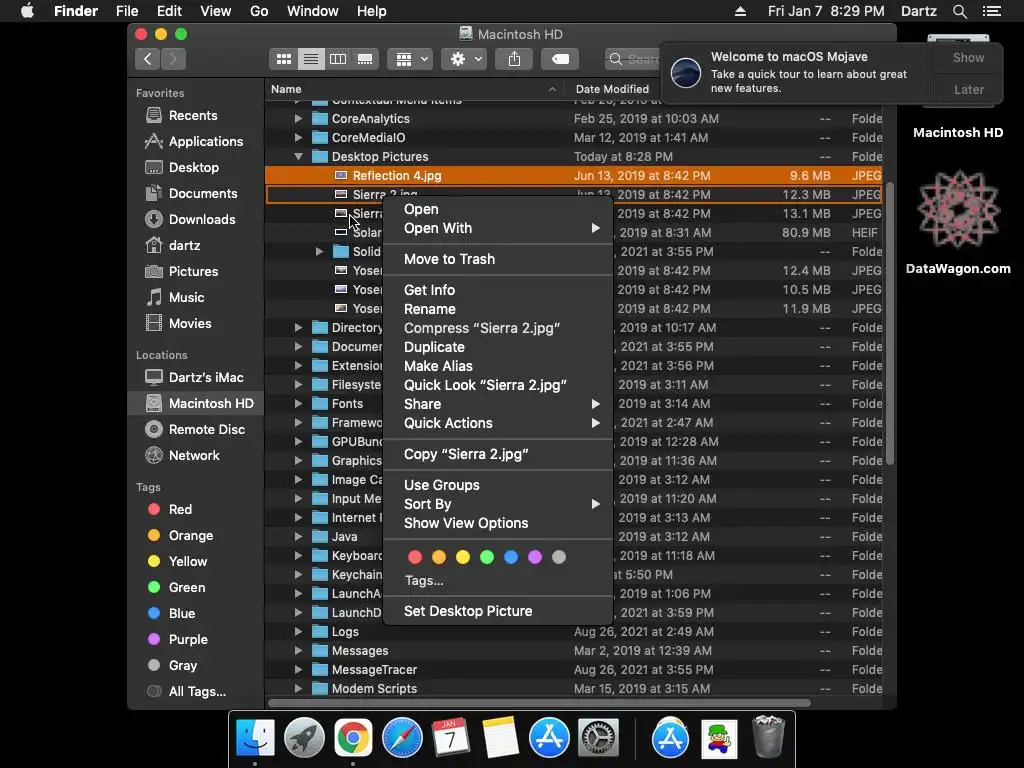Open the Open With submenu
1024x768 pixels.
(498, 229)
